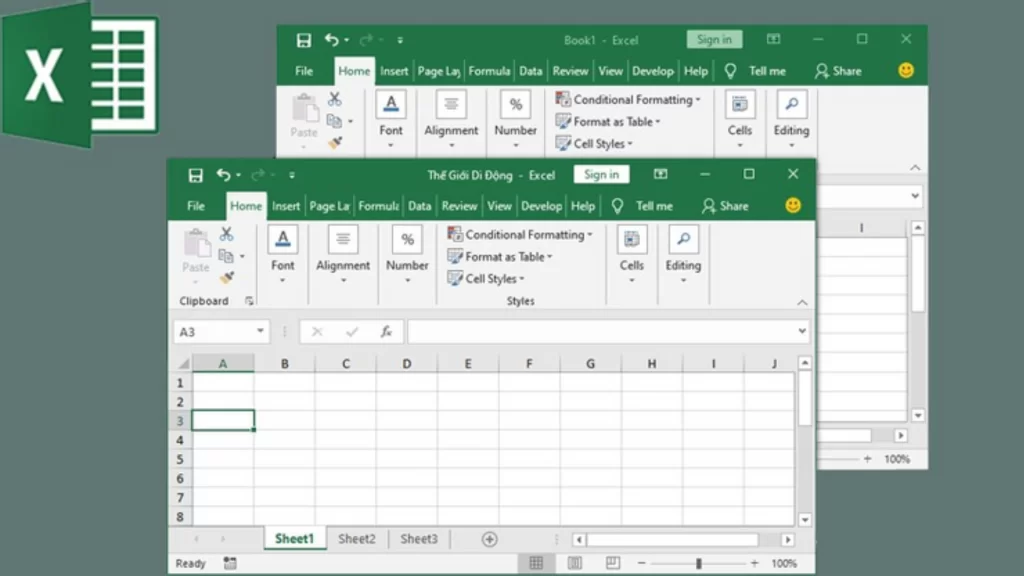Switch to the Formulas ribbon tab
Viewport: 1024px width, 576px height.
tap(378, 206)
